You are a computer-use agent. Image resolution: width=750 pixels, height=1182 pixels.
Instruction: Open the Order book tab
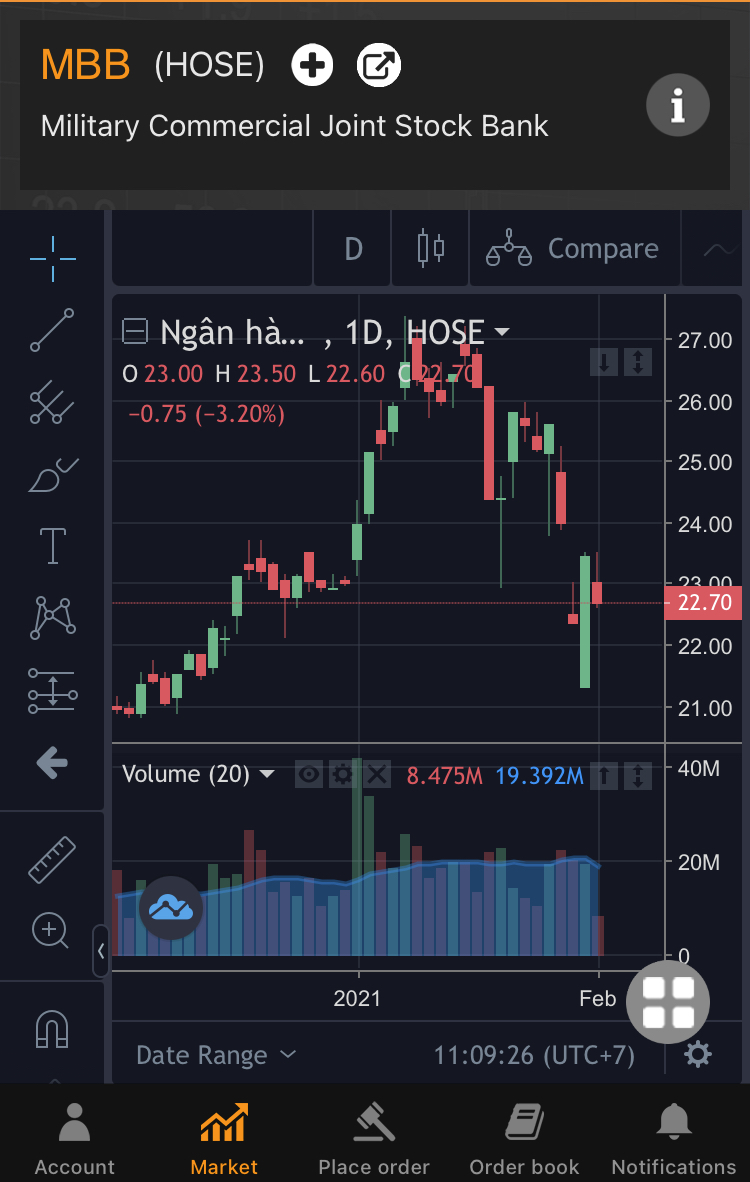[x=524, y=1138]
